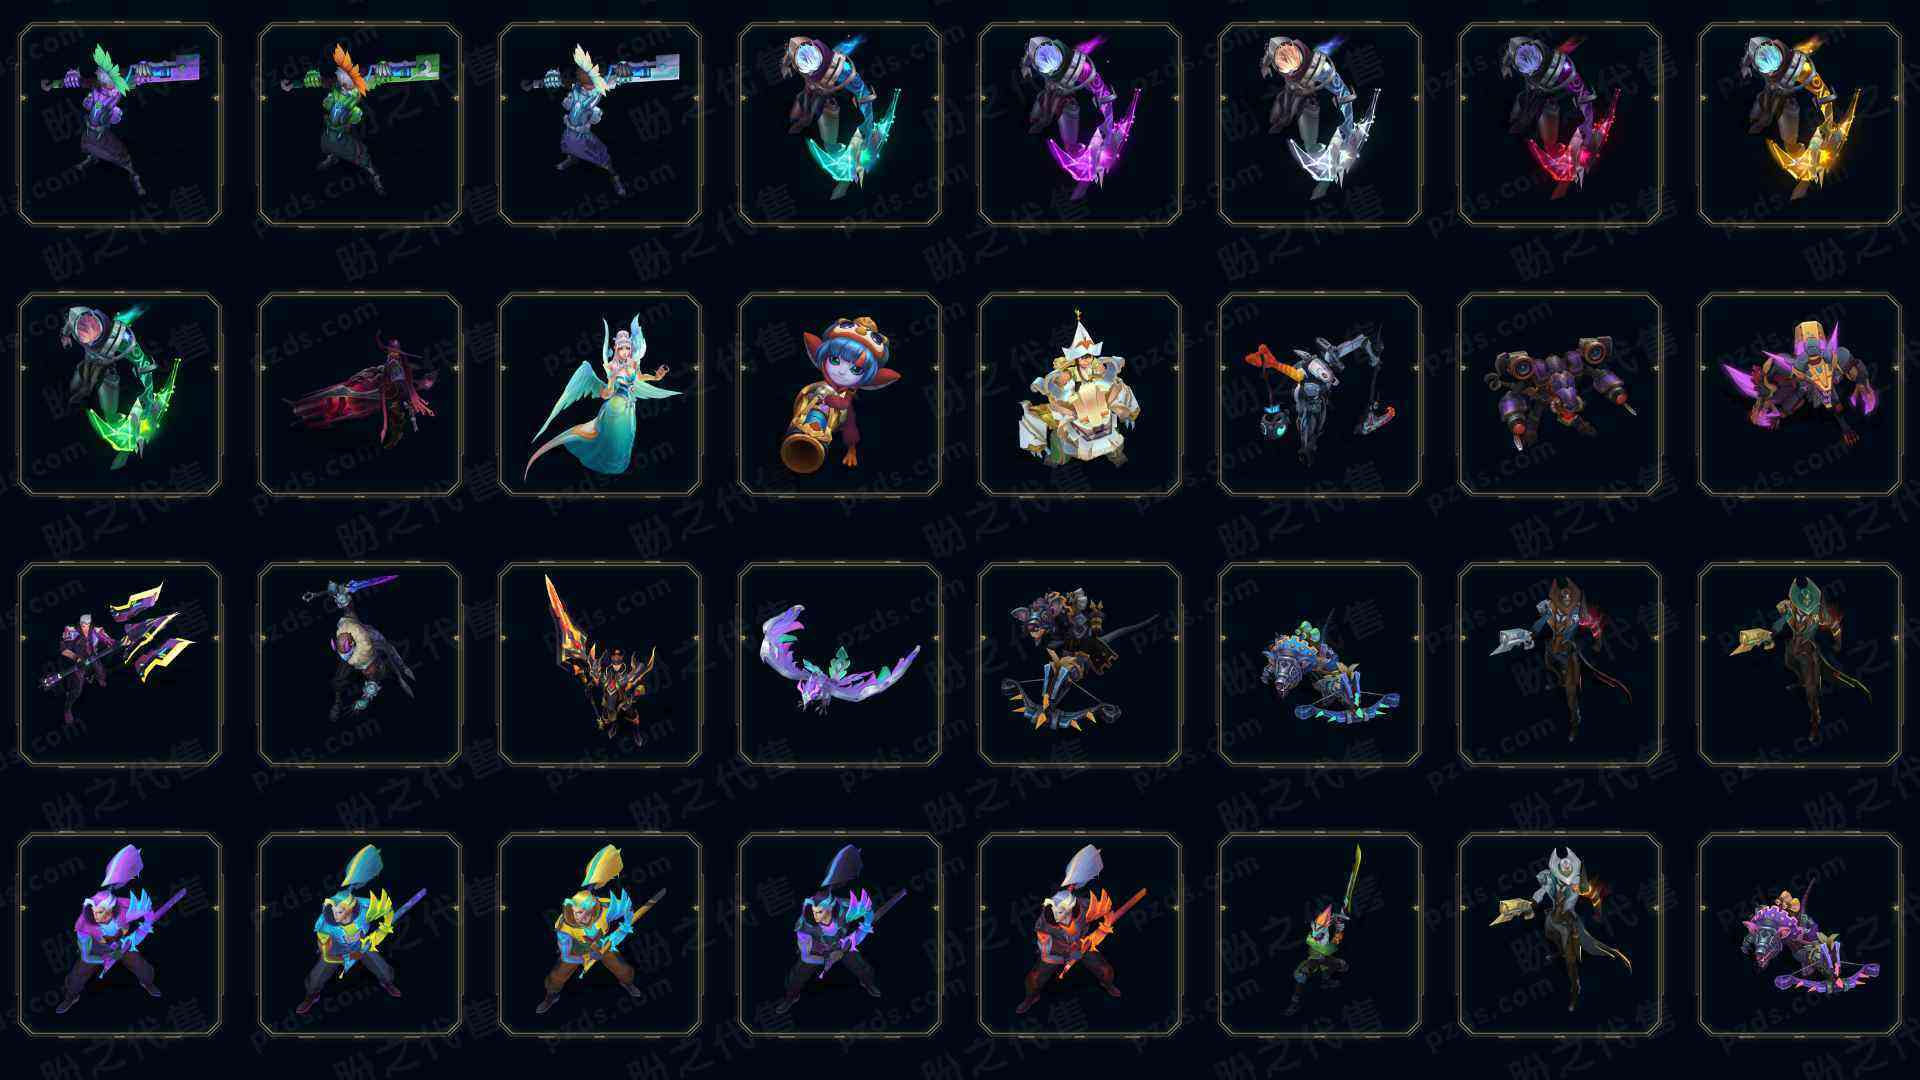
Task: Select the angel with teal wings skin
Action: (600, 394)
